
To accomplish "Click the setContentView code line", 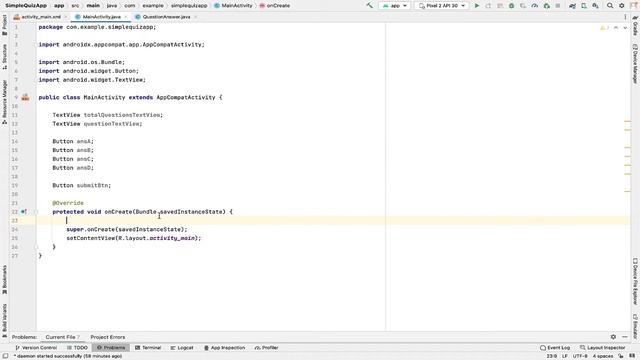I will [134, 238].
